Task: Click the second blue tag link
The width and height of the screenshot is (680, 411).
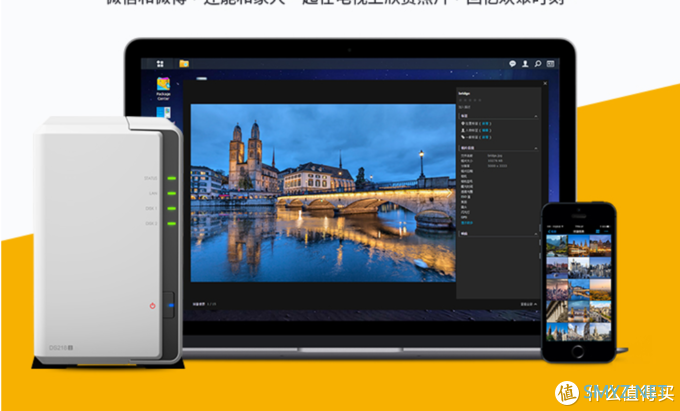Action: pos(485,131)
